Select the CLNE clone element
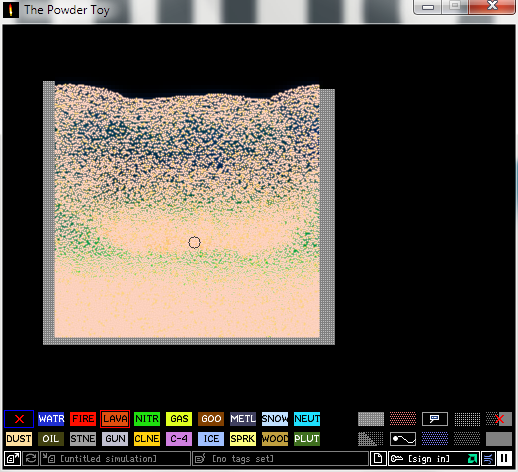Screen dimensions: 518x472 pos(147,439)
